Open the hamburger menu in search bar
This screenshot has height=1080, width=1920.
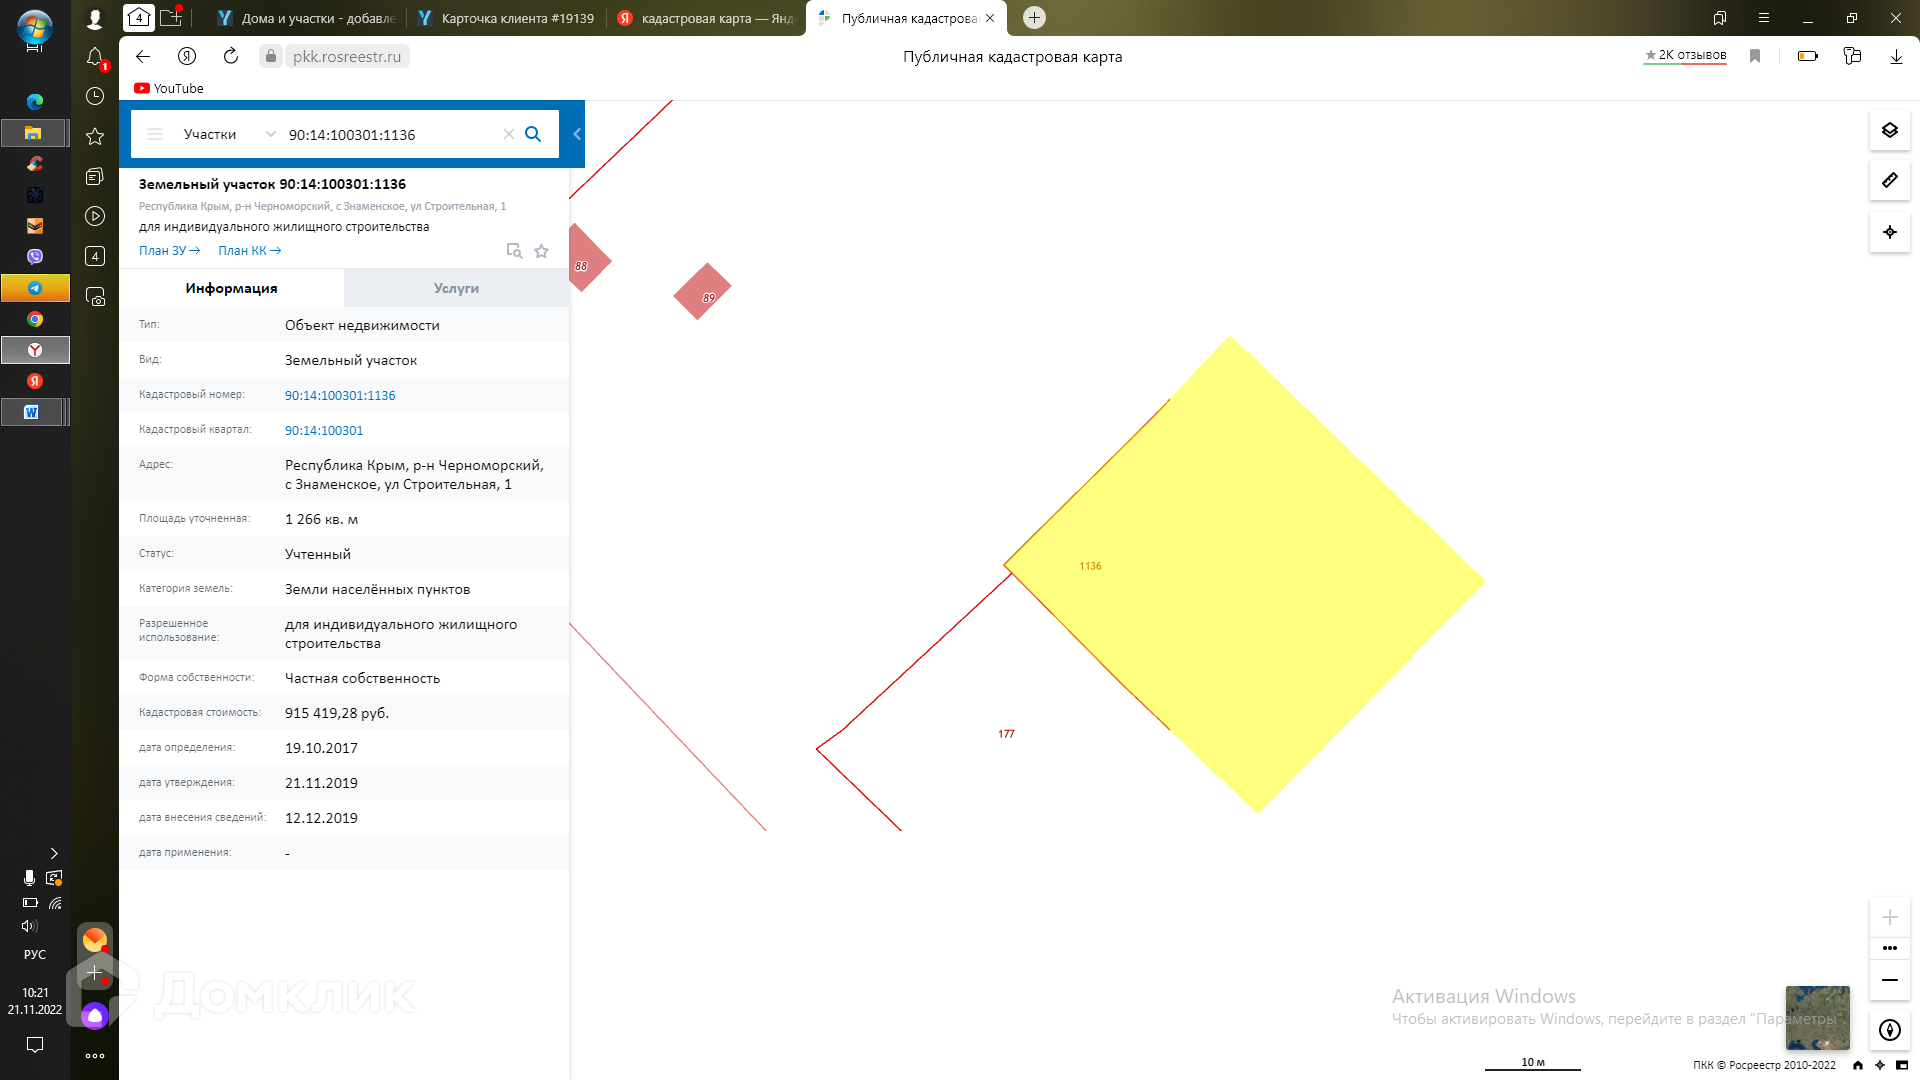(x=155, y=134)
